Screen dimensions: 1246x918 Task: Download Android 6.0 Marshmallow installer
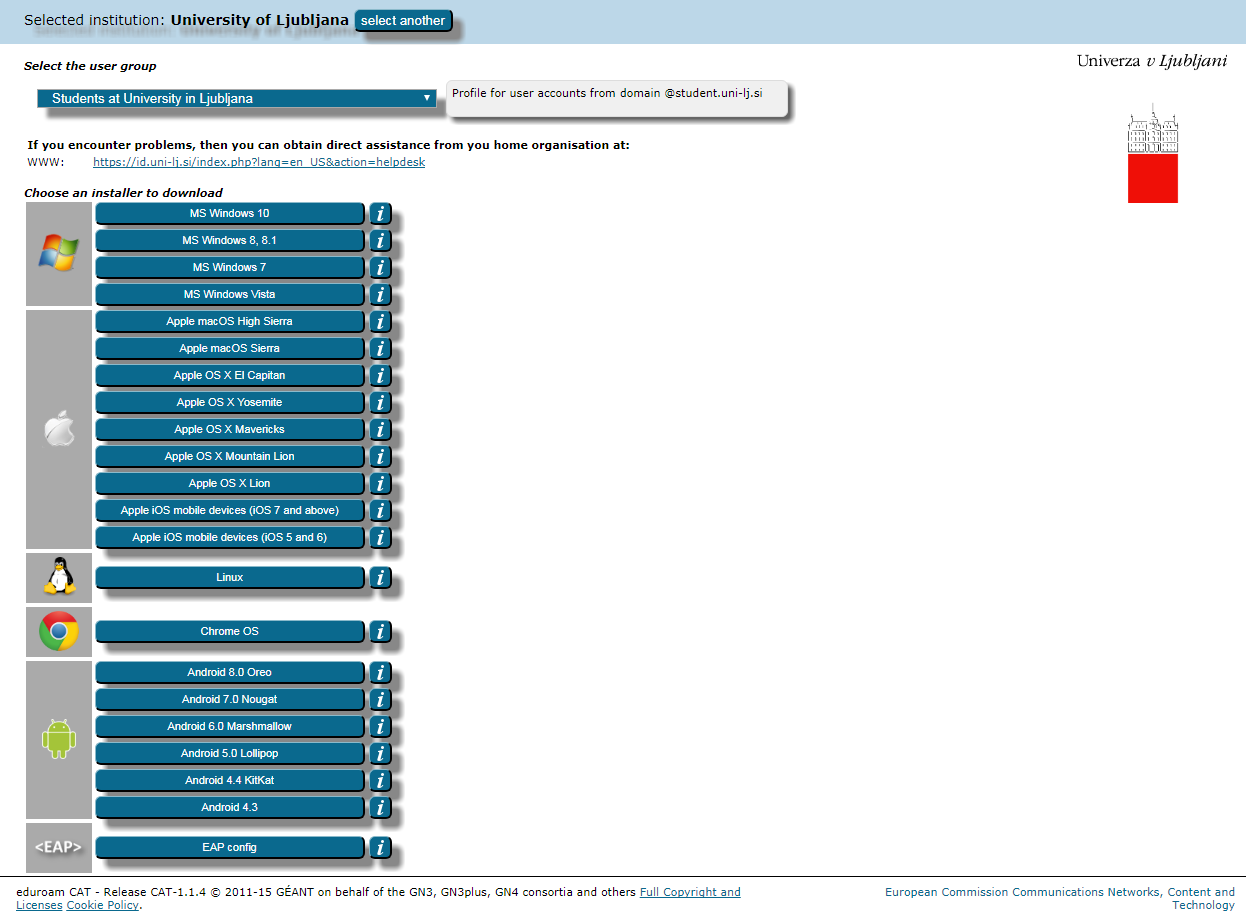(x=230, y=727)
